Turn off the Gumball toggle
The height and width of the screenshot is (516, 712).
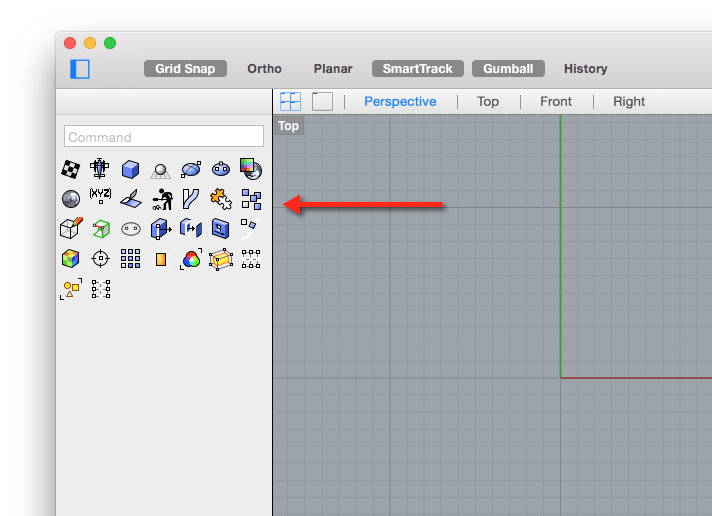pos(508,69)
